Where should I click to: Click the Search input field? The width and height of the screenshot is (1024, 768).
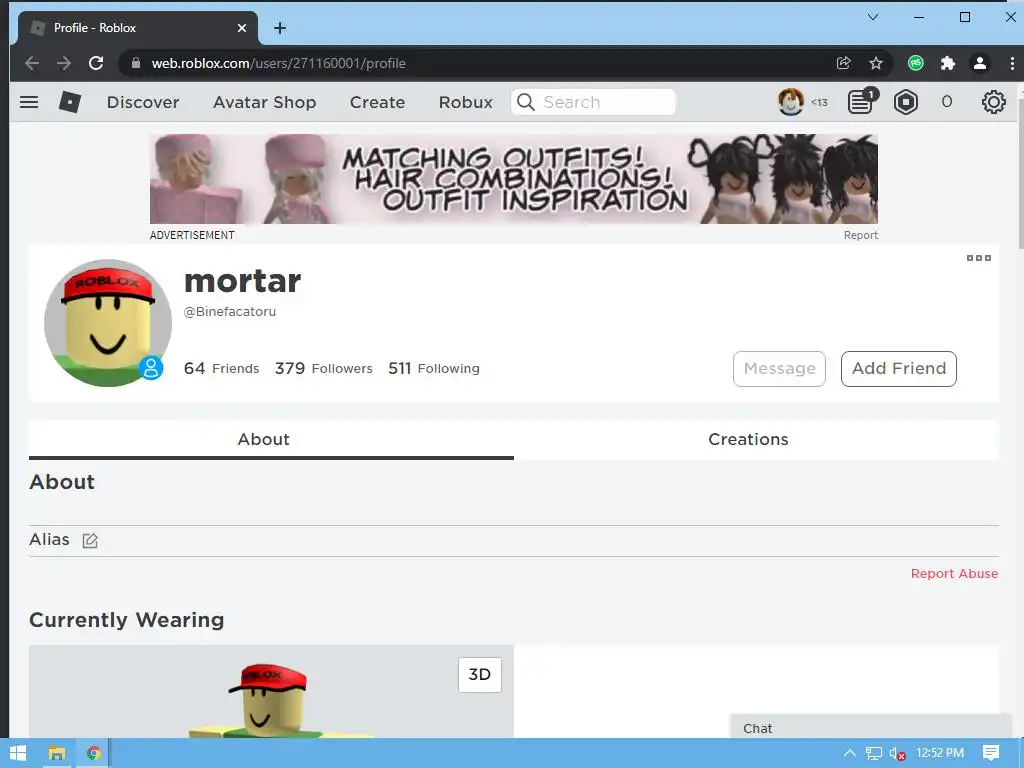[x=593, y=102]
